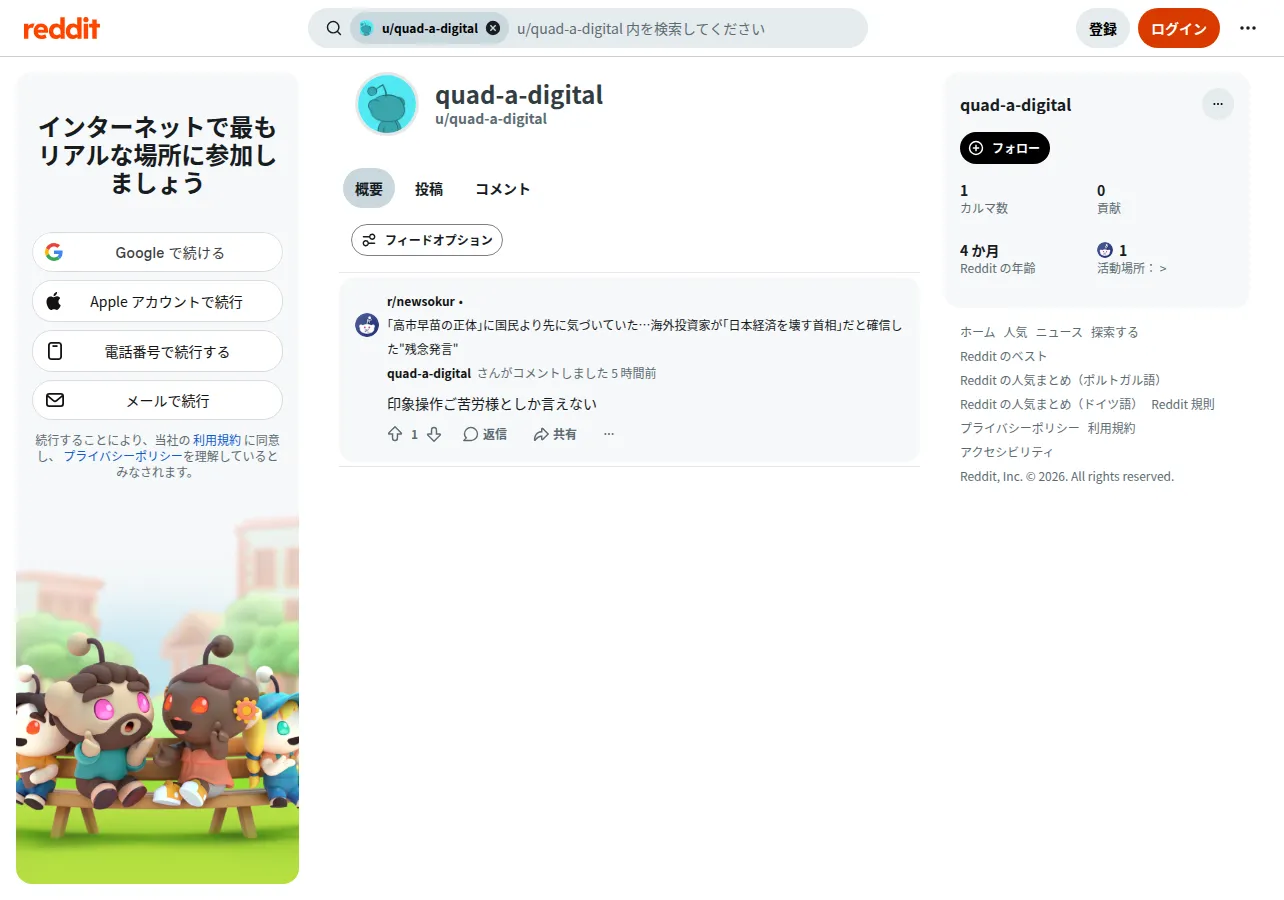Click the 貢献 label
The height and width of the screenshot is (900, 1284).
tap(1109, 208)
